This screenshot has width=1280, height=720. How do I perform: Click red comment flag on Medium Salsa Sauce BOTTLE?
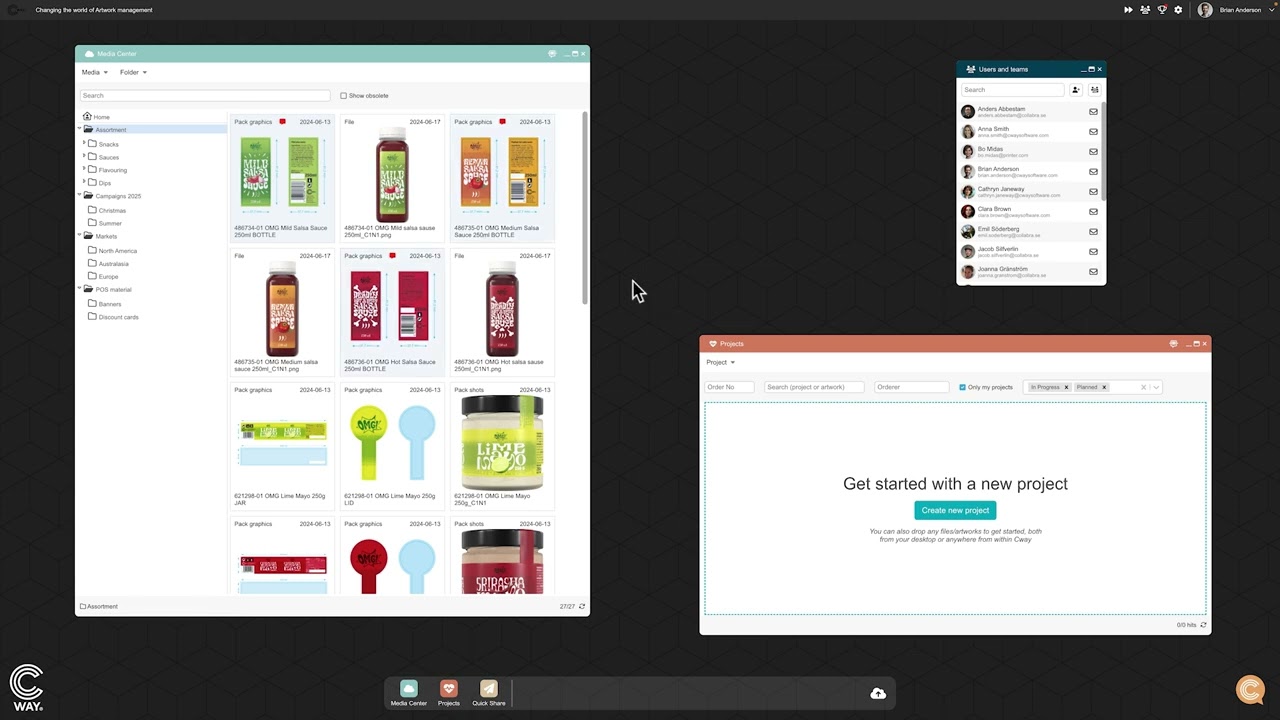click(502, 122)
